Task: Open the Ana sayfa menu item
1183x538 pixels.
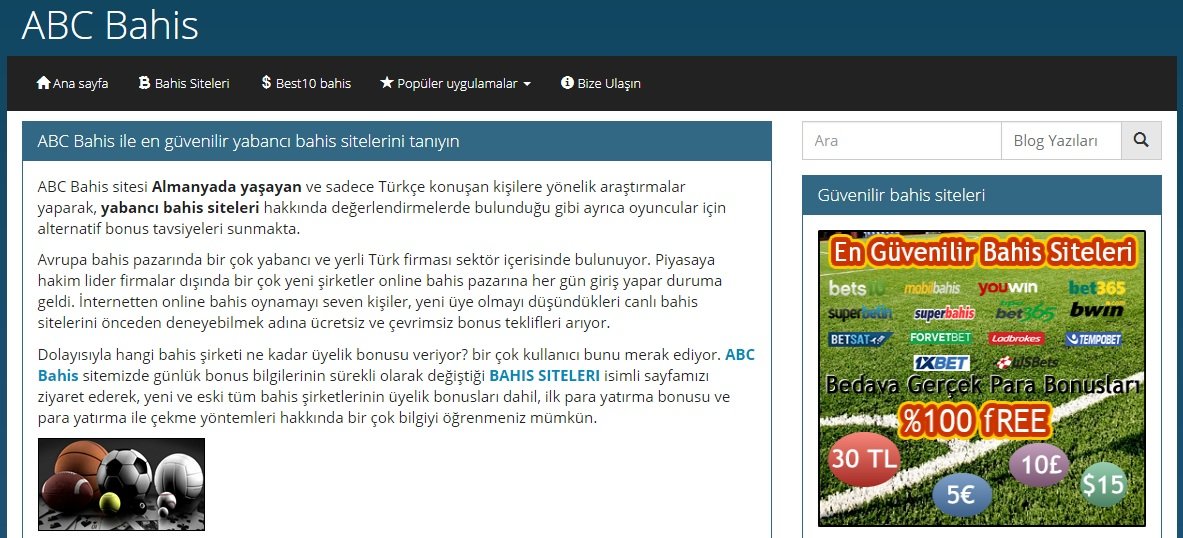Action: 72,83
